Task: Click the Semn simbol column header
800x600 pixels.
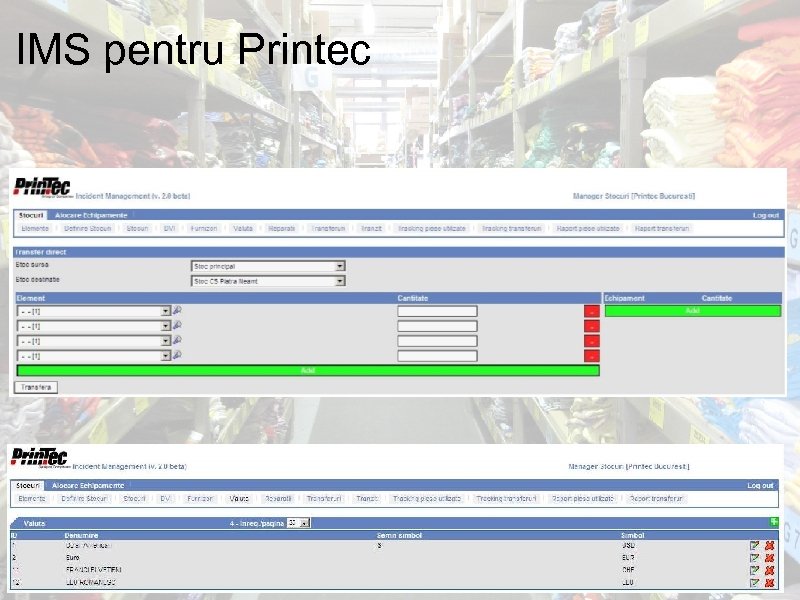Action: (399, 535)
